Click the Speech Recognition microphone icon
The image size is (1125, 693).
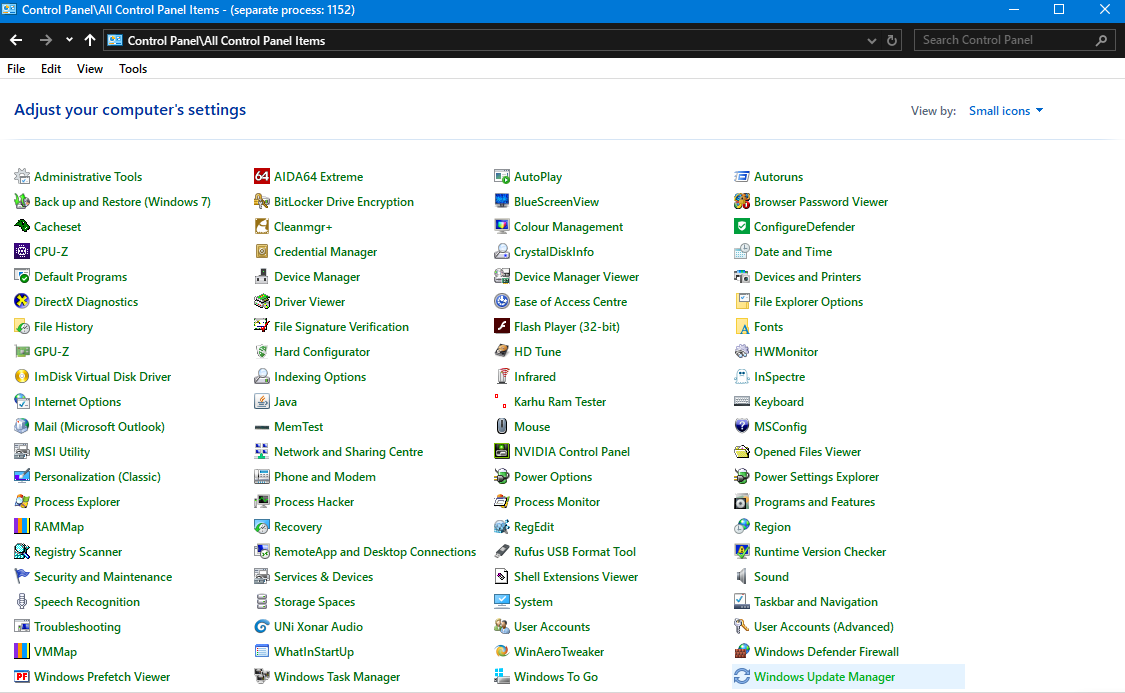tap(22, 601)
